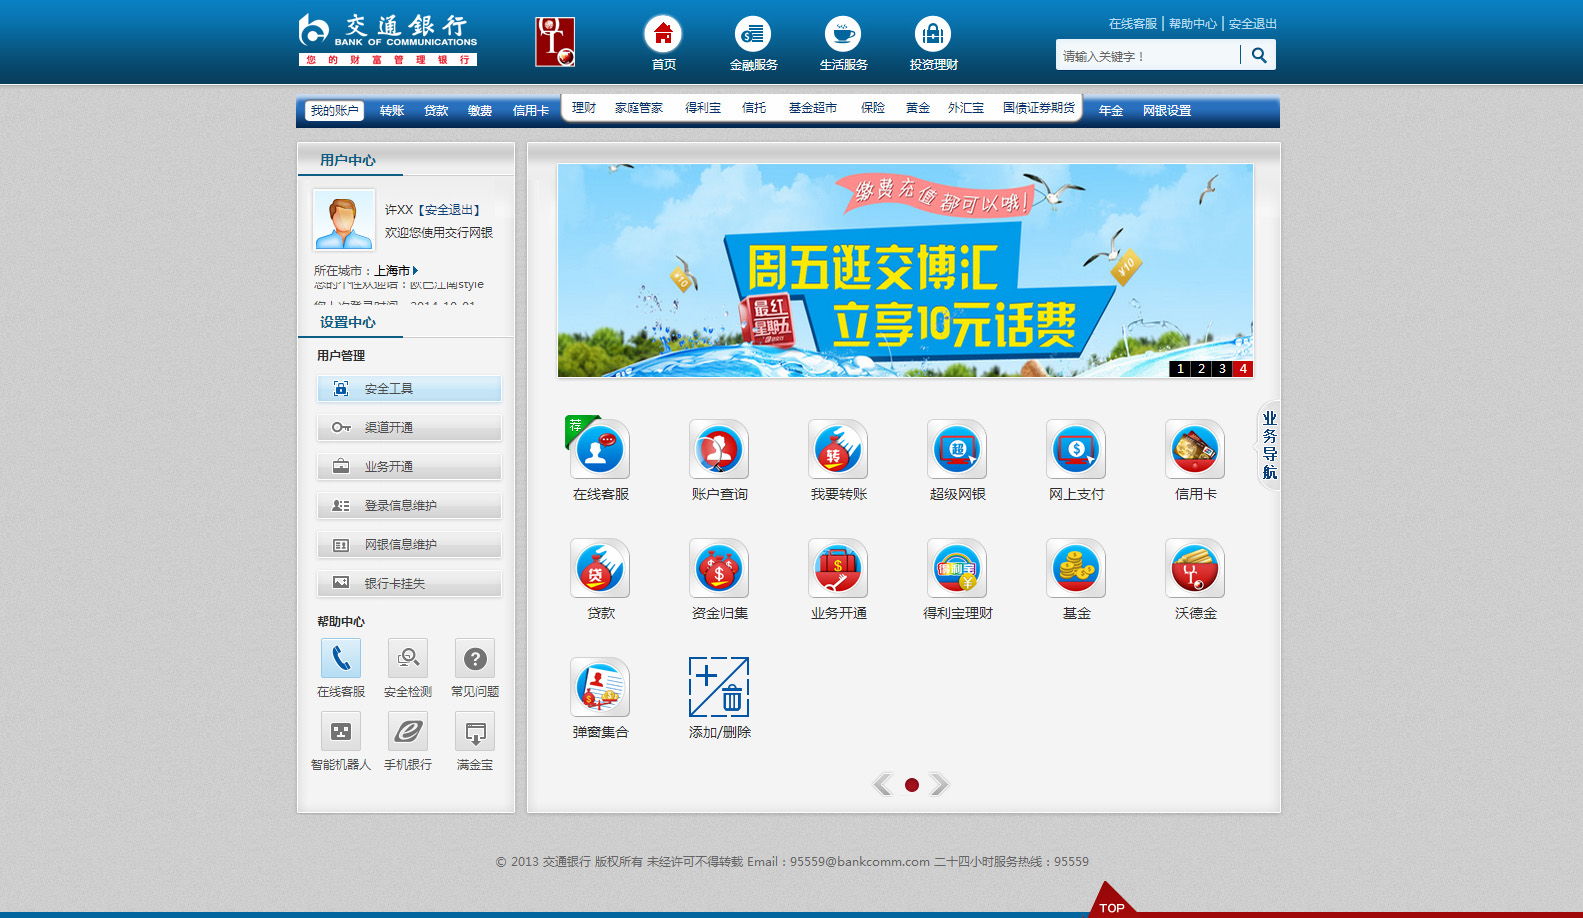Viewport: 1583px width, 918px height.
Task: Open the 得利宝理财 icon
Action: [x=957, y=568]
